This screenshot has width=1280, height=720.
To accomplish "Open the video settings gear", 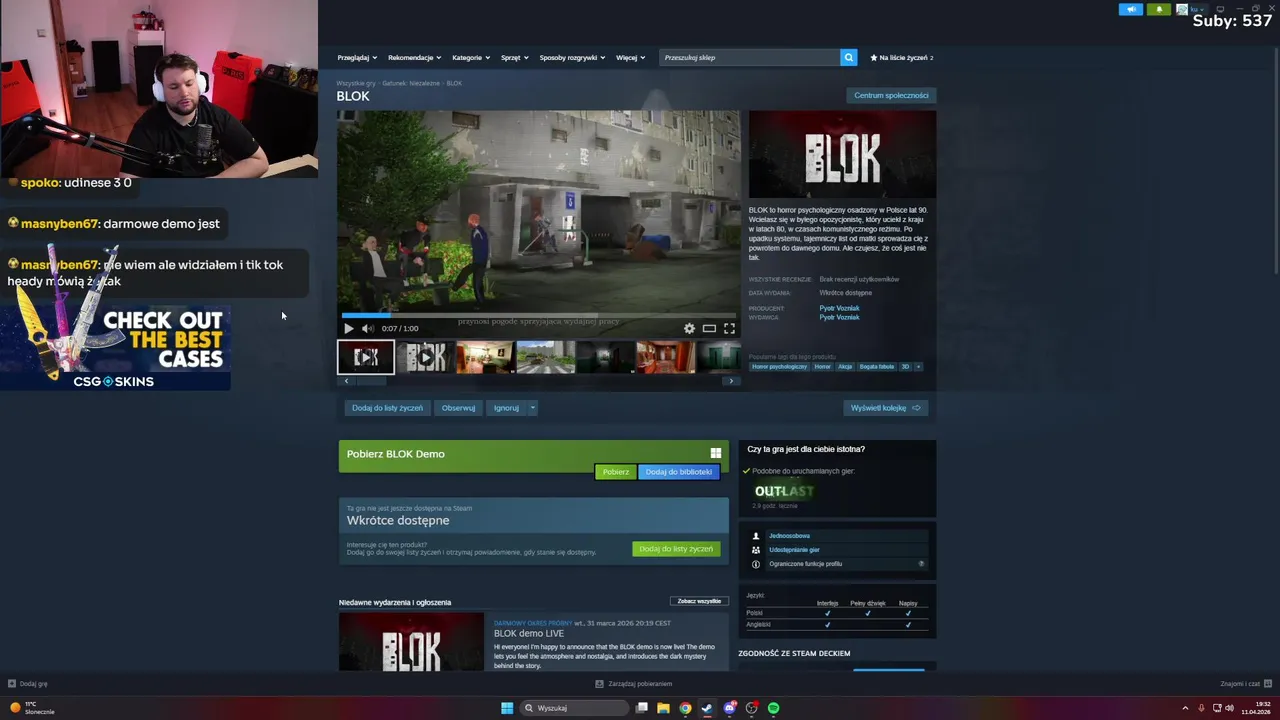I will [689, 328].
